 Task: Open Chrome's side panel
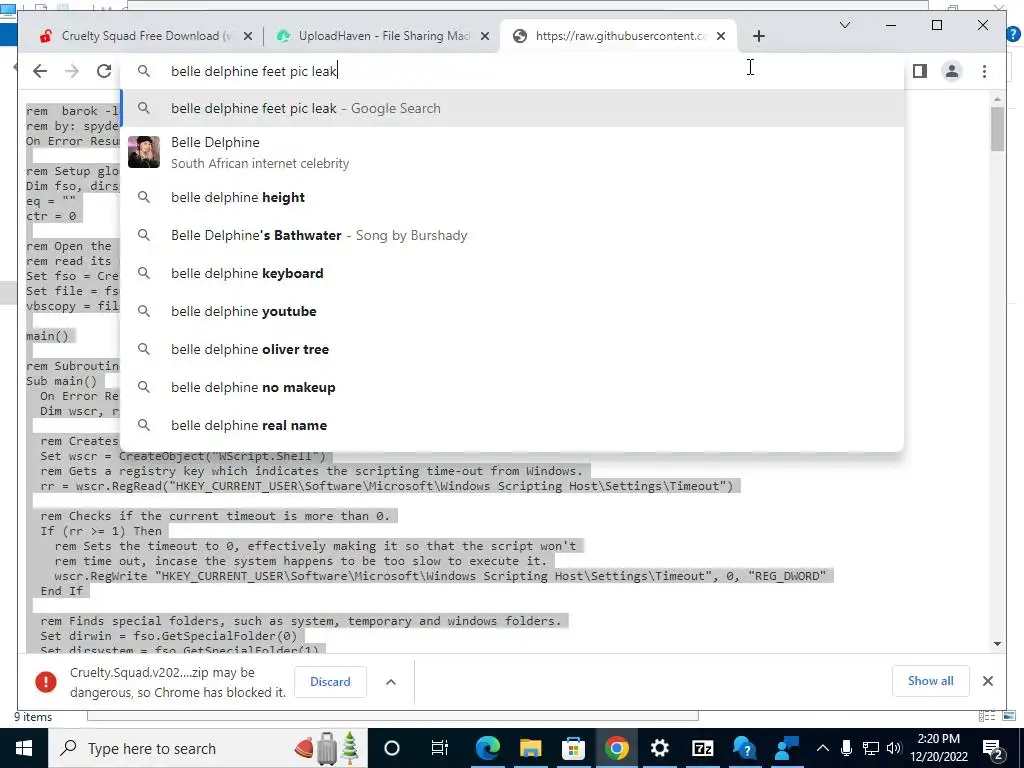pos(920,71)
